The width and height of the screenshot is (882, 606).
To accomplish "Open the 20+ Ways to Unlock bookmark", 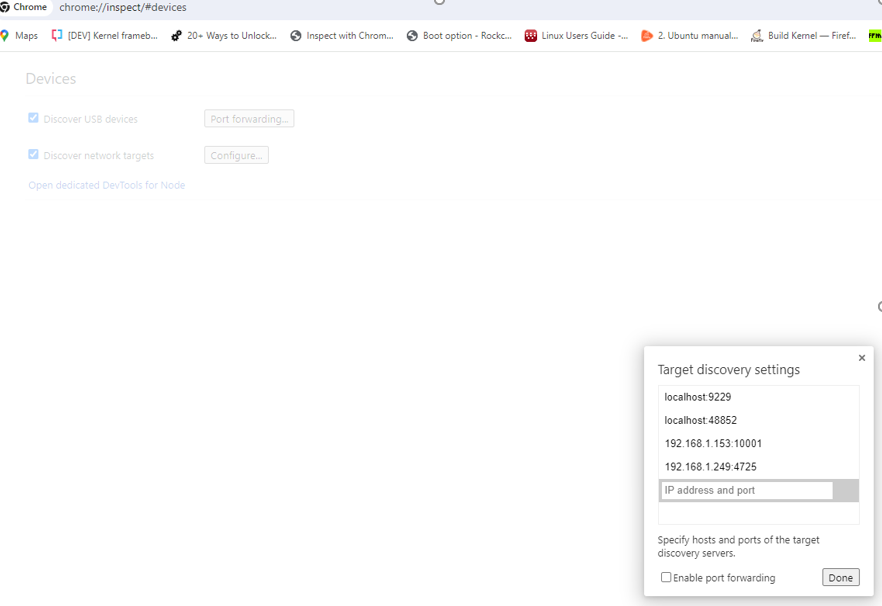I will point(224,36).
